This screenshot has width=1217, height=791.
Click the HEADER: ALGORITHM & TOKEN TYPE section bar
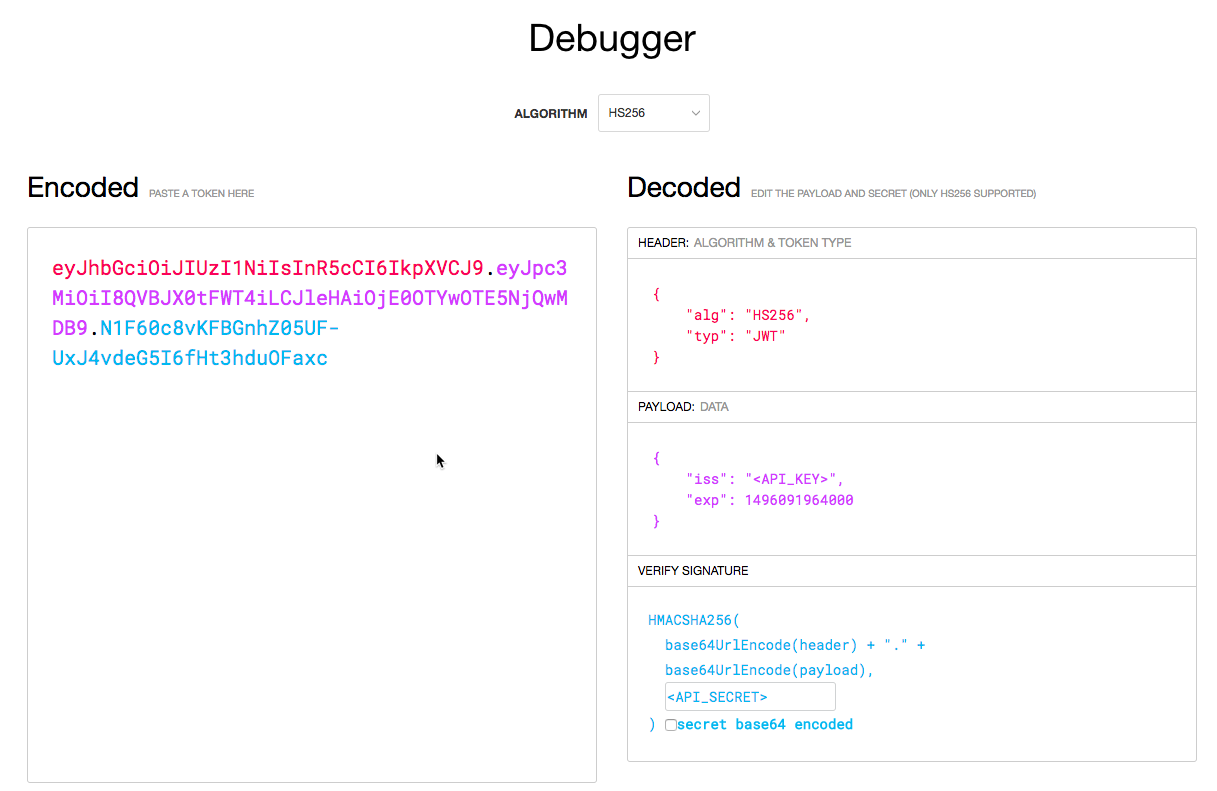911,242
